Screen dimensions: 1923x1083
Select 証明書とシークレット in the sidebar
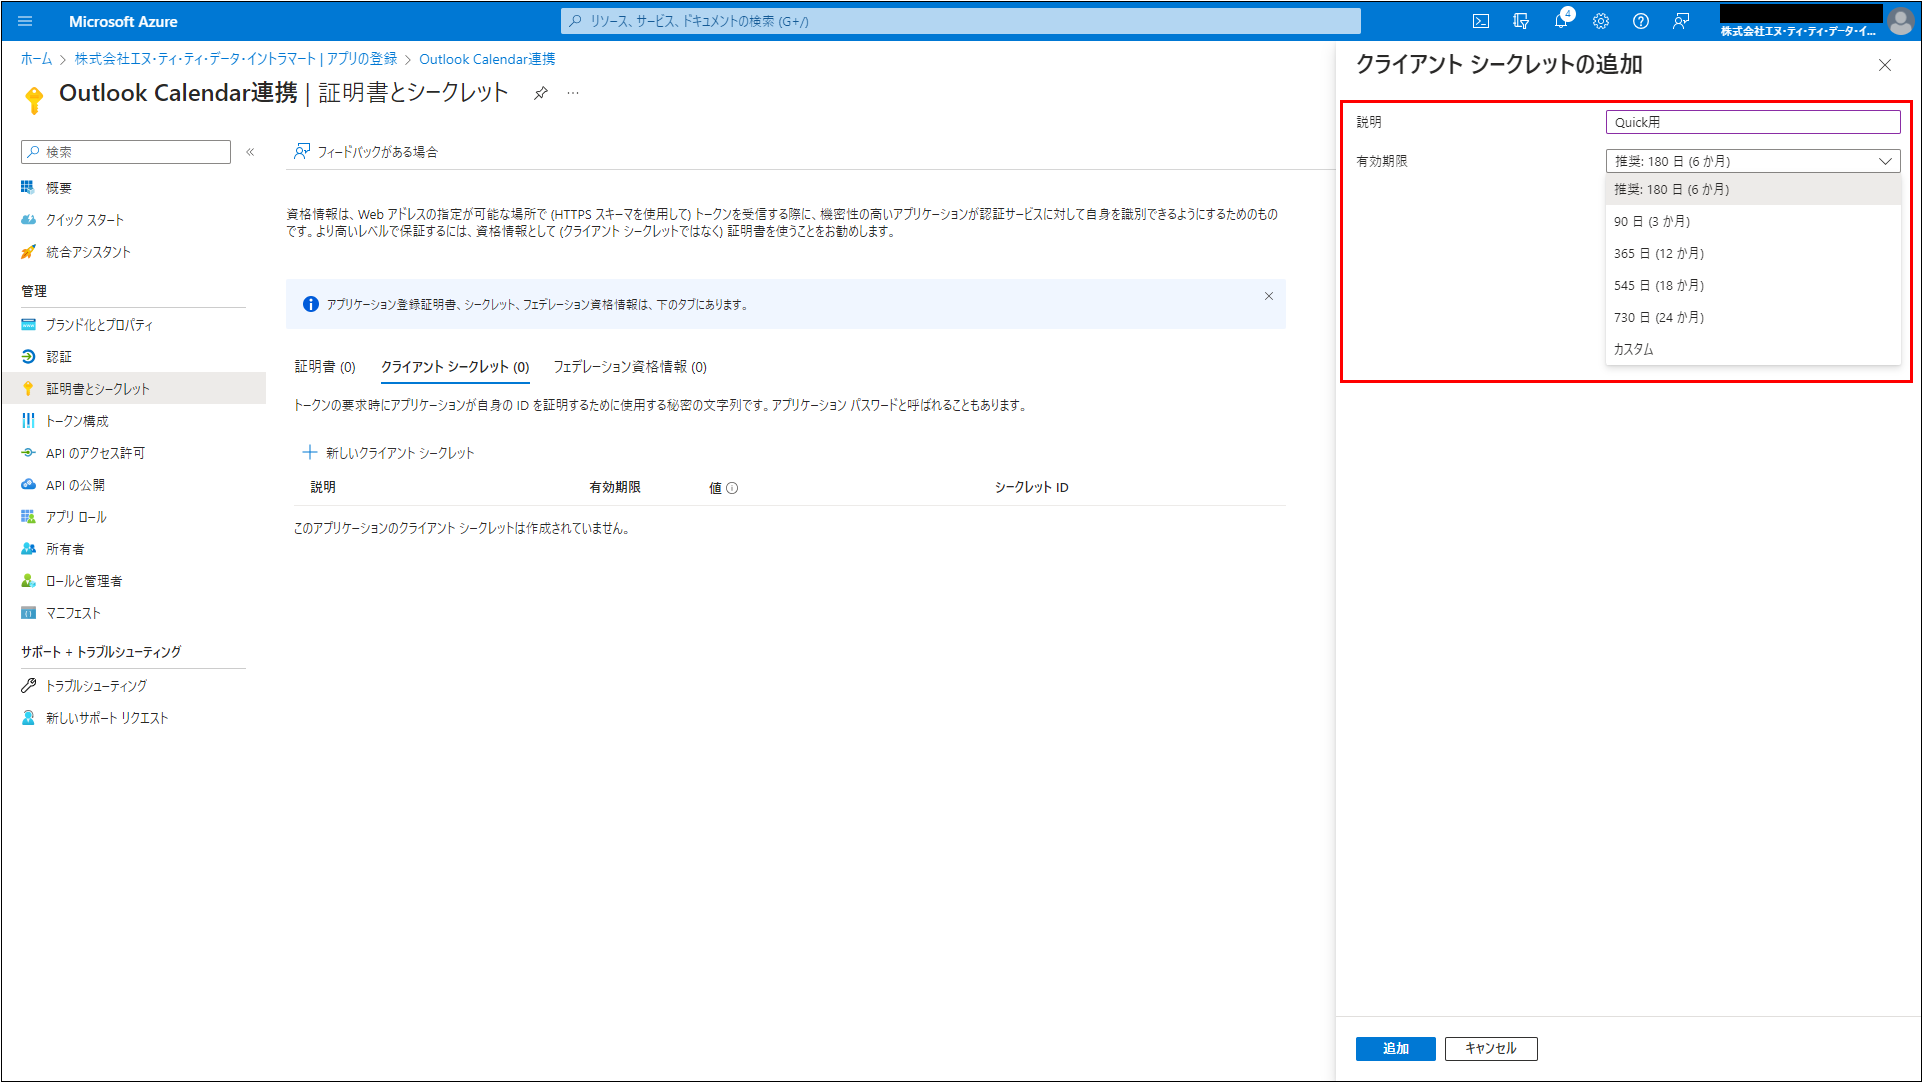click(133, 389)
